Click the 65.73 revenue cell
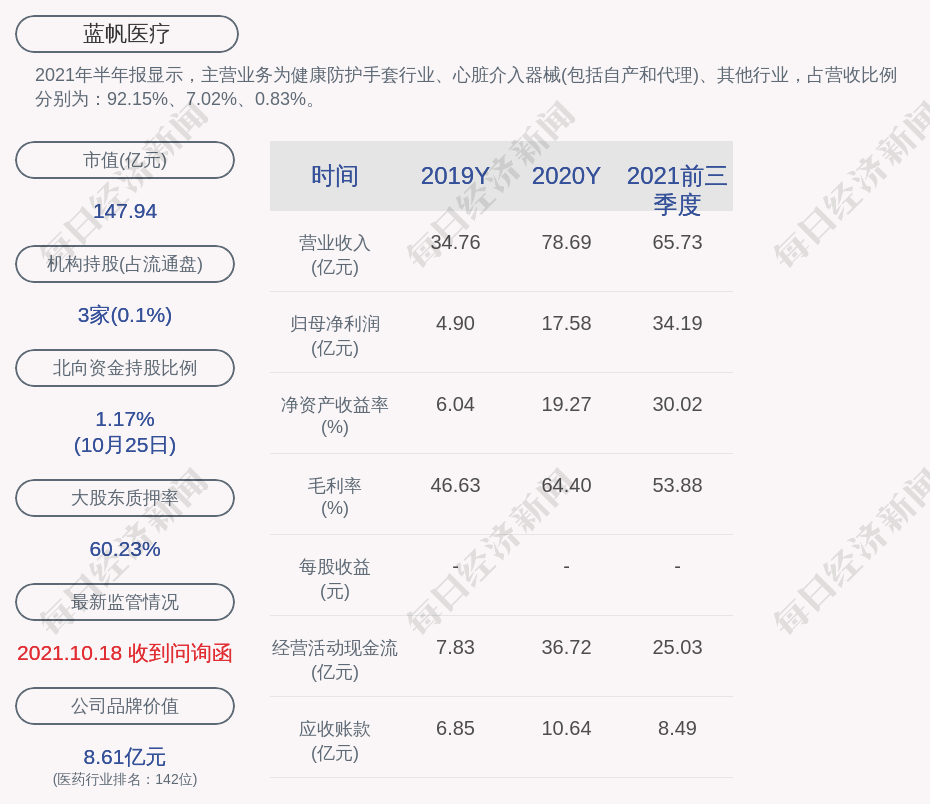Image resolution: width=930 pixels, height=804 pixels. coord(677,243)
